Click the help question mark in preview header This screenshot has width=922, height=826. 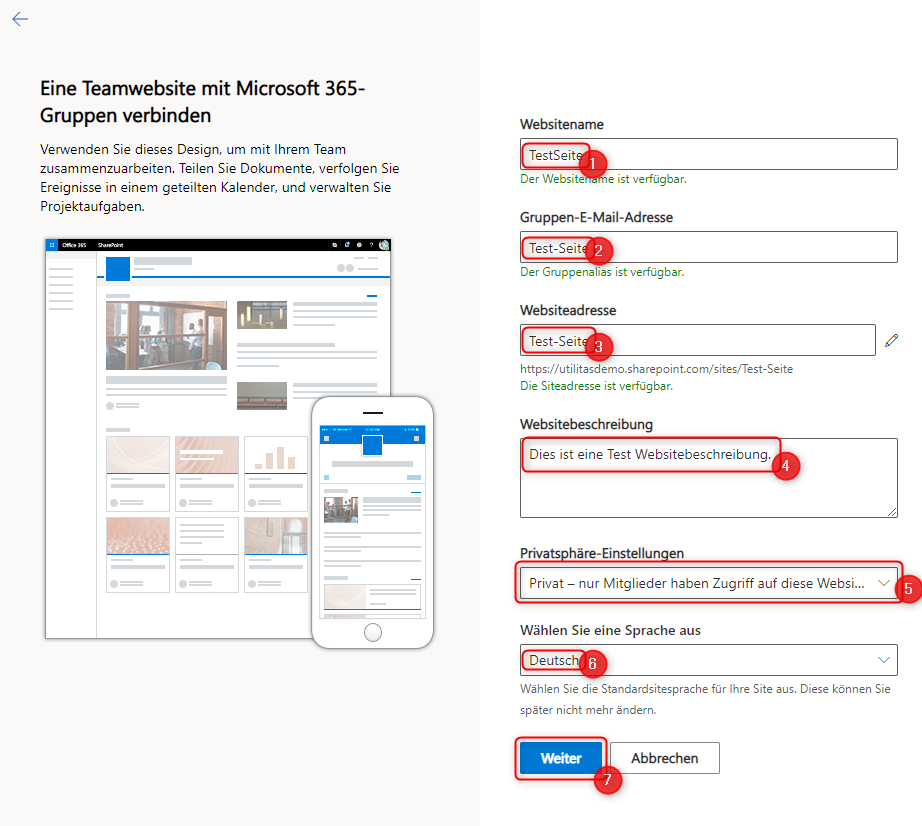(x=371, y=245)
